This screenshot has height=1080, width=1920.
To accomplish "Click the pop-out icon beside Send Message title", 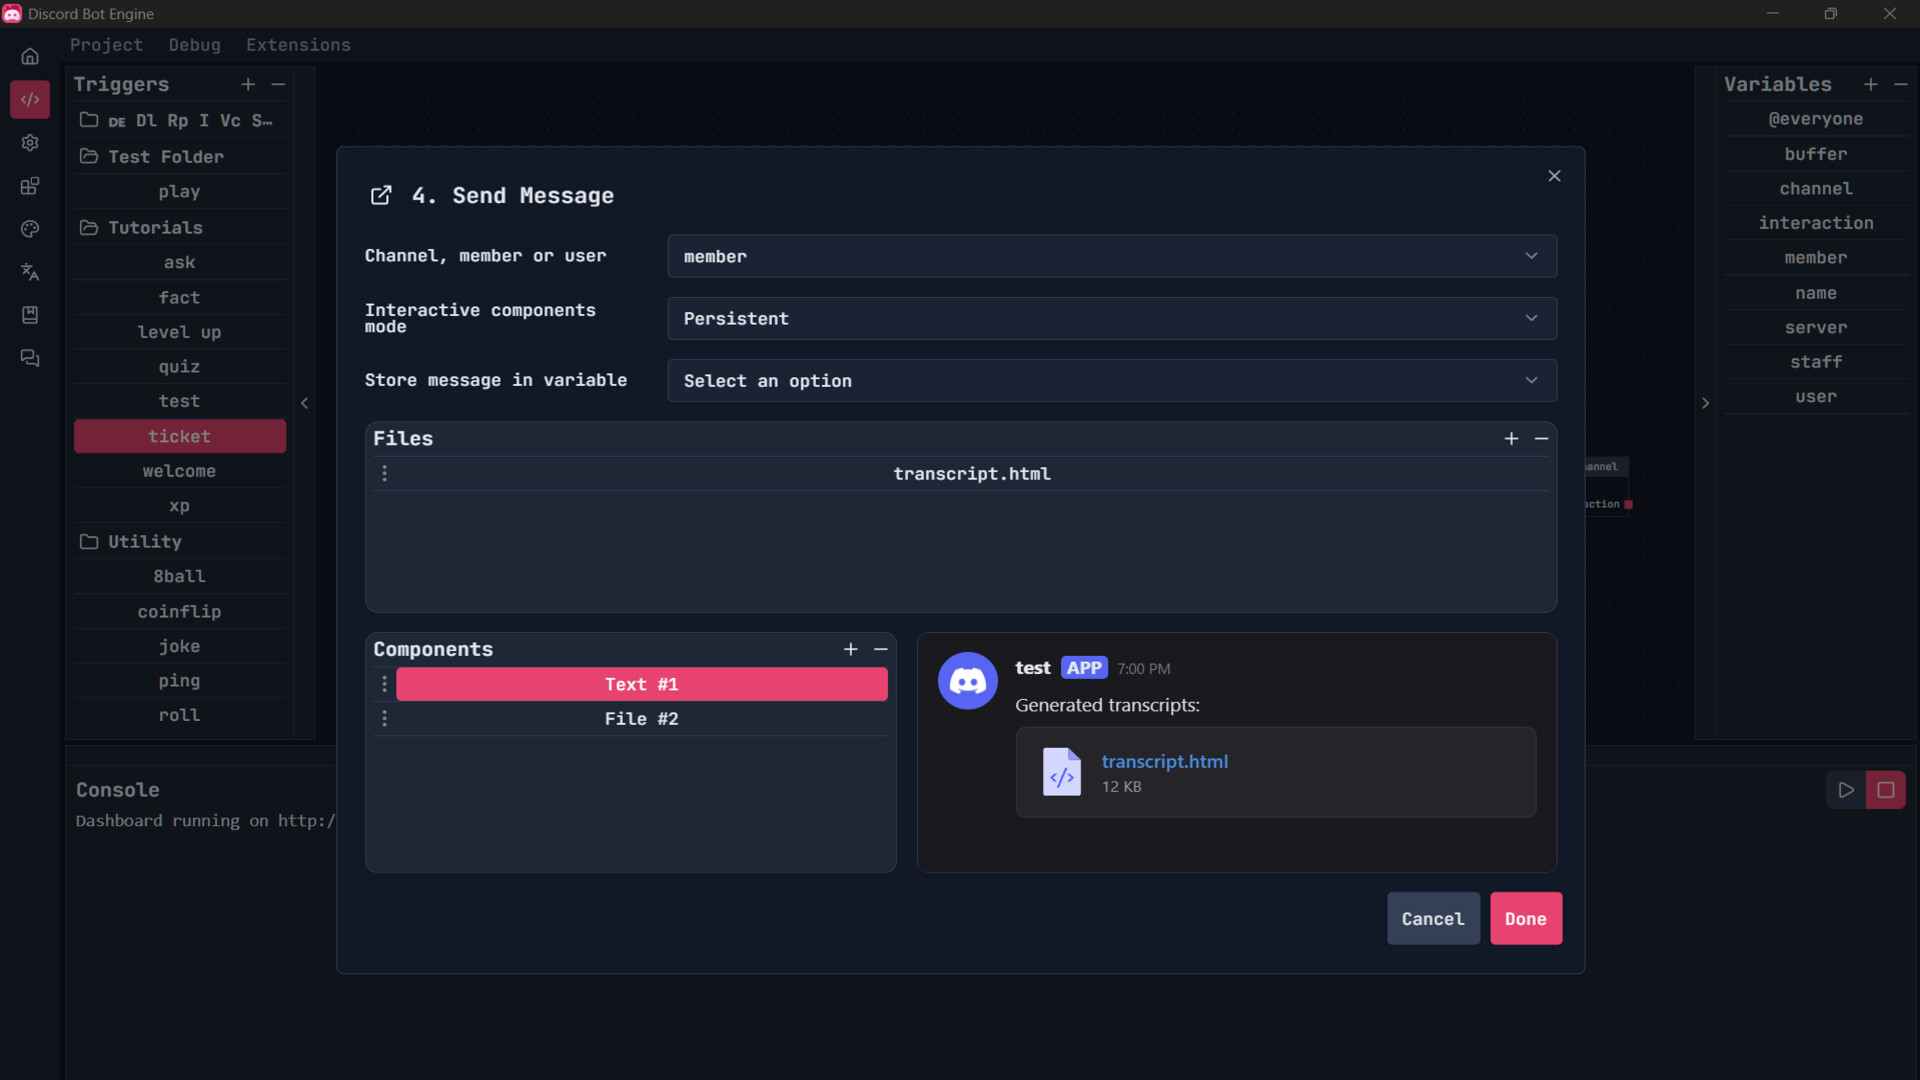I will (381, 196).
